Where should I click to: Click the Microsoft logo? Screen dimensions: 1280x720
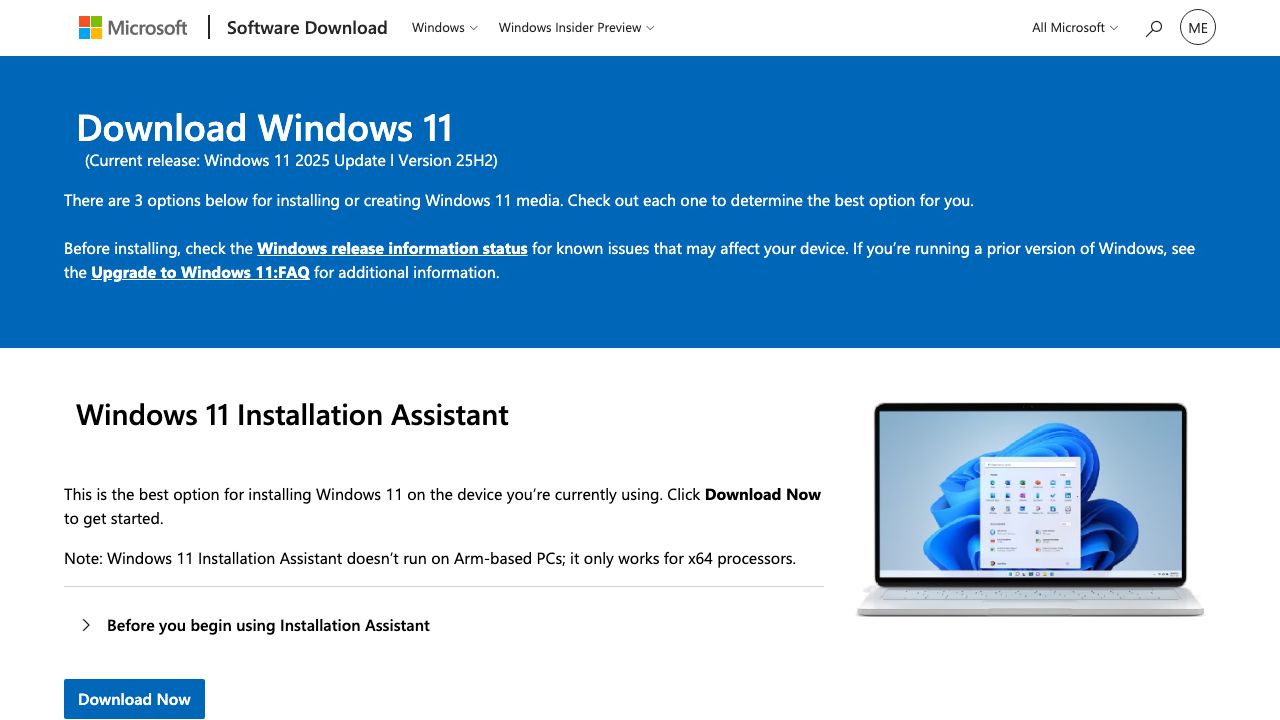133,28
